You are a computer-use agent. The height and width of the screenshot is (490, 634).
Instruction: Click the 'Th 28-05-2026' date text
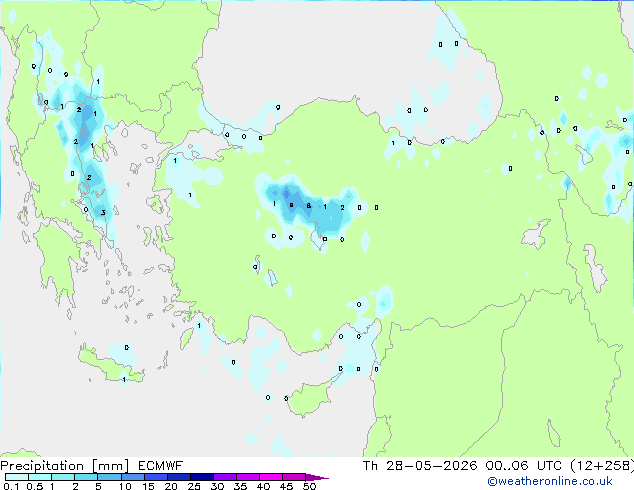420,466
